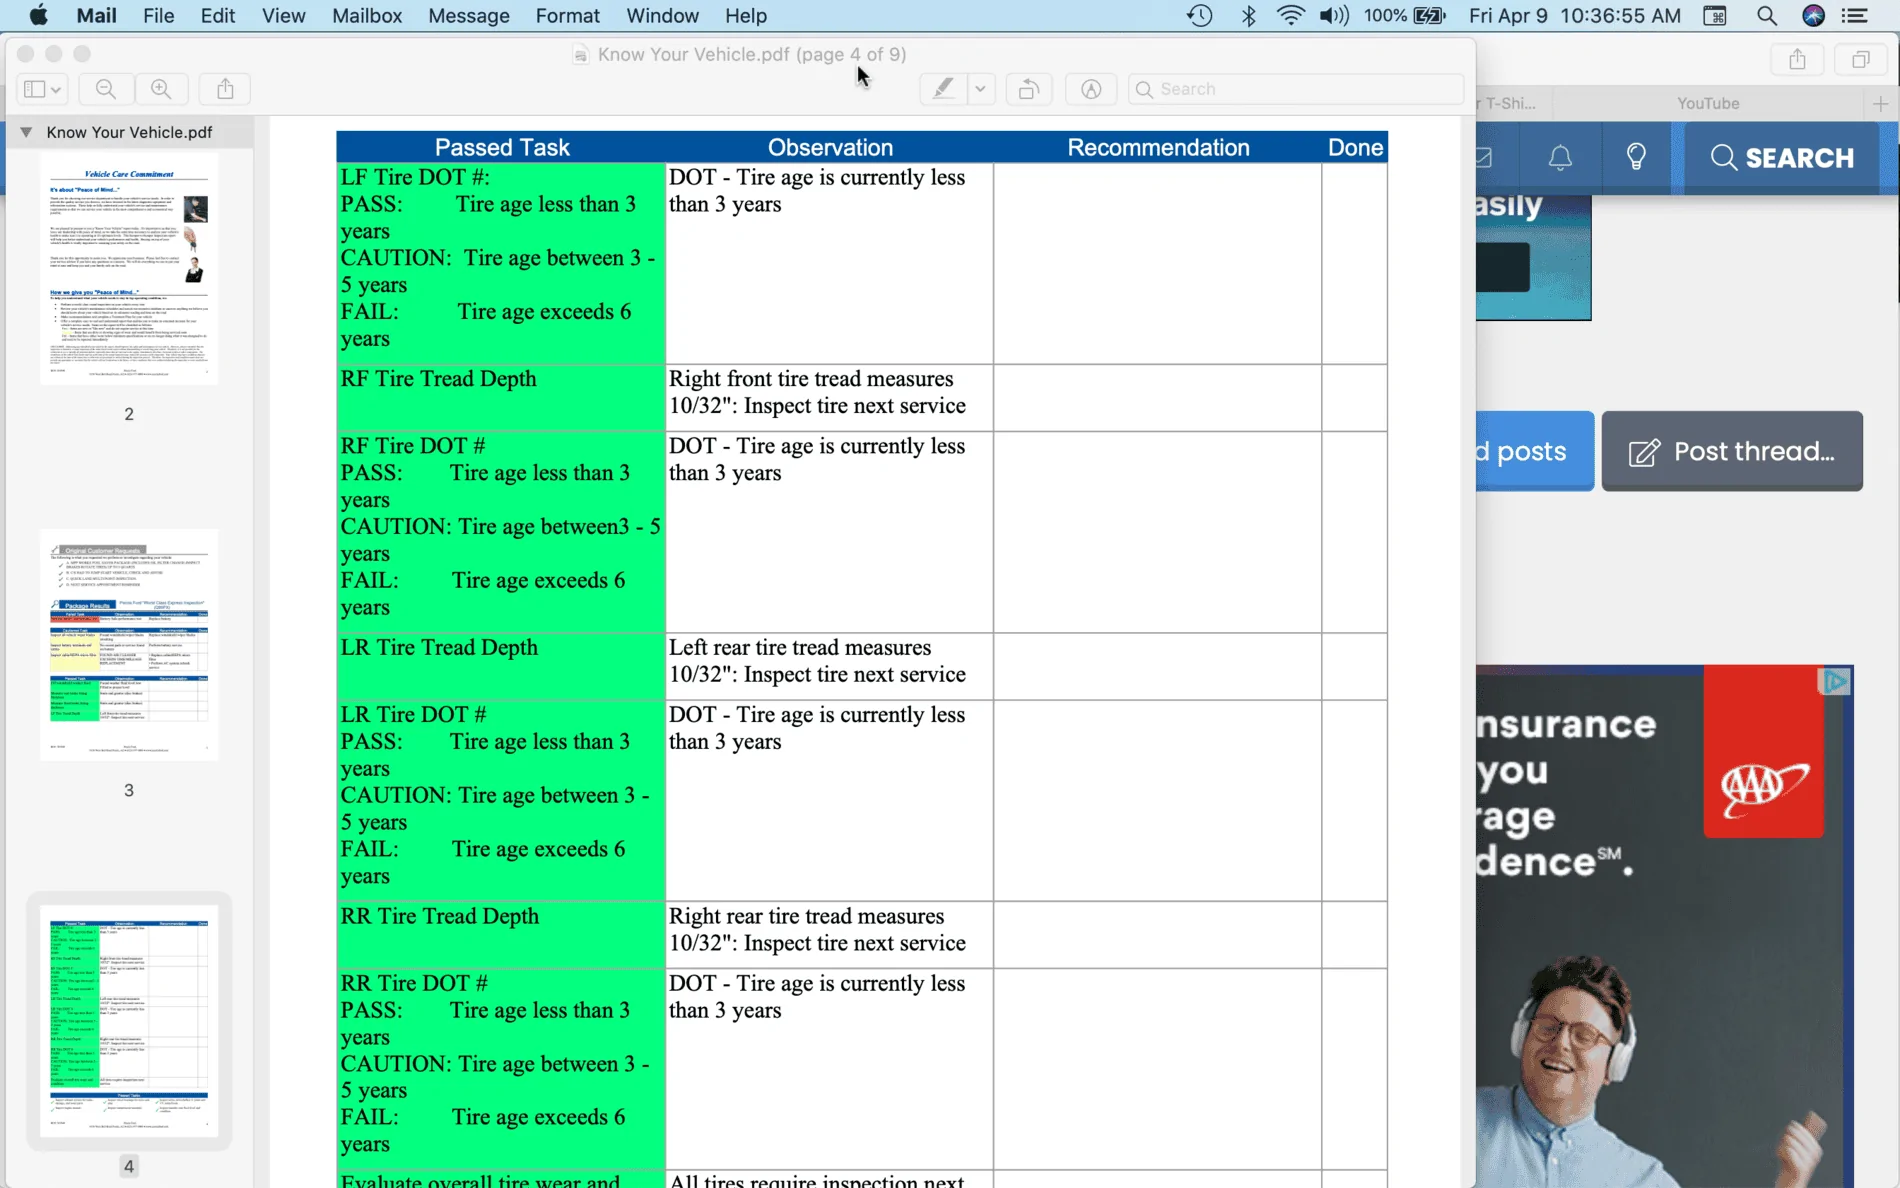This screenshot has width=1900, height=1188.
Task: Click the Post thread... button
Action: tap(1732, 451)
